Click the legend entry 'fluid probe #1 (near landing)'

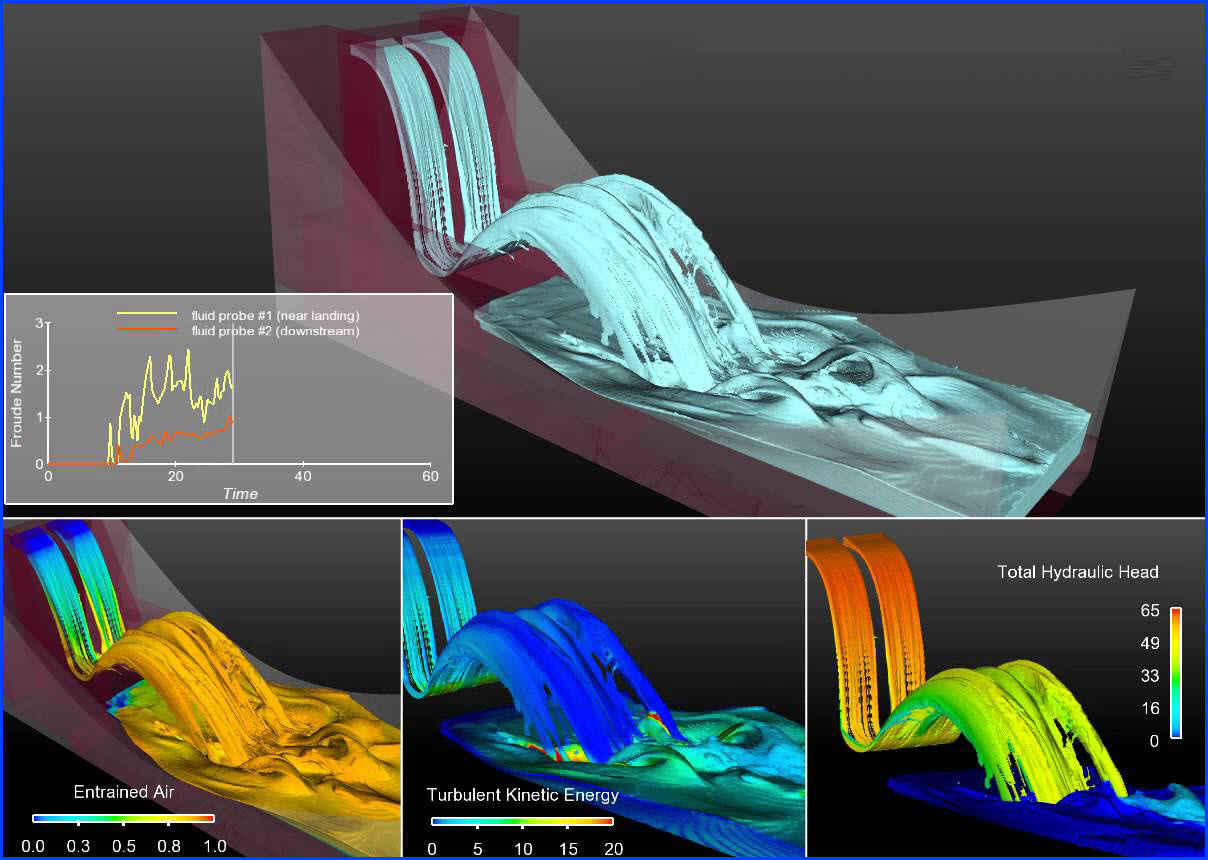[x=275, y=316]
